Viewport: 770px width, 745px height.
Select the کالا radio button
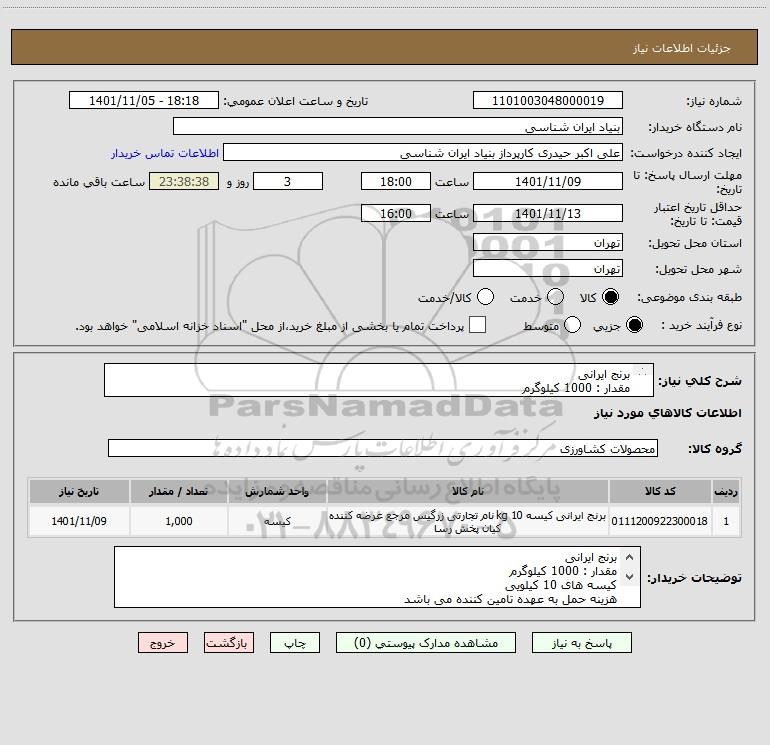pyautogui.click(x=610, y=297)
